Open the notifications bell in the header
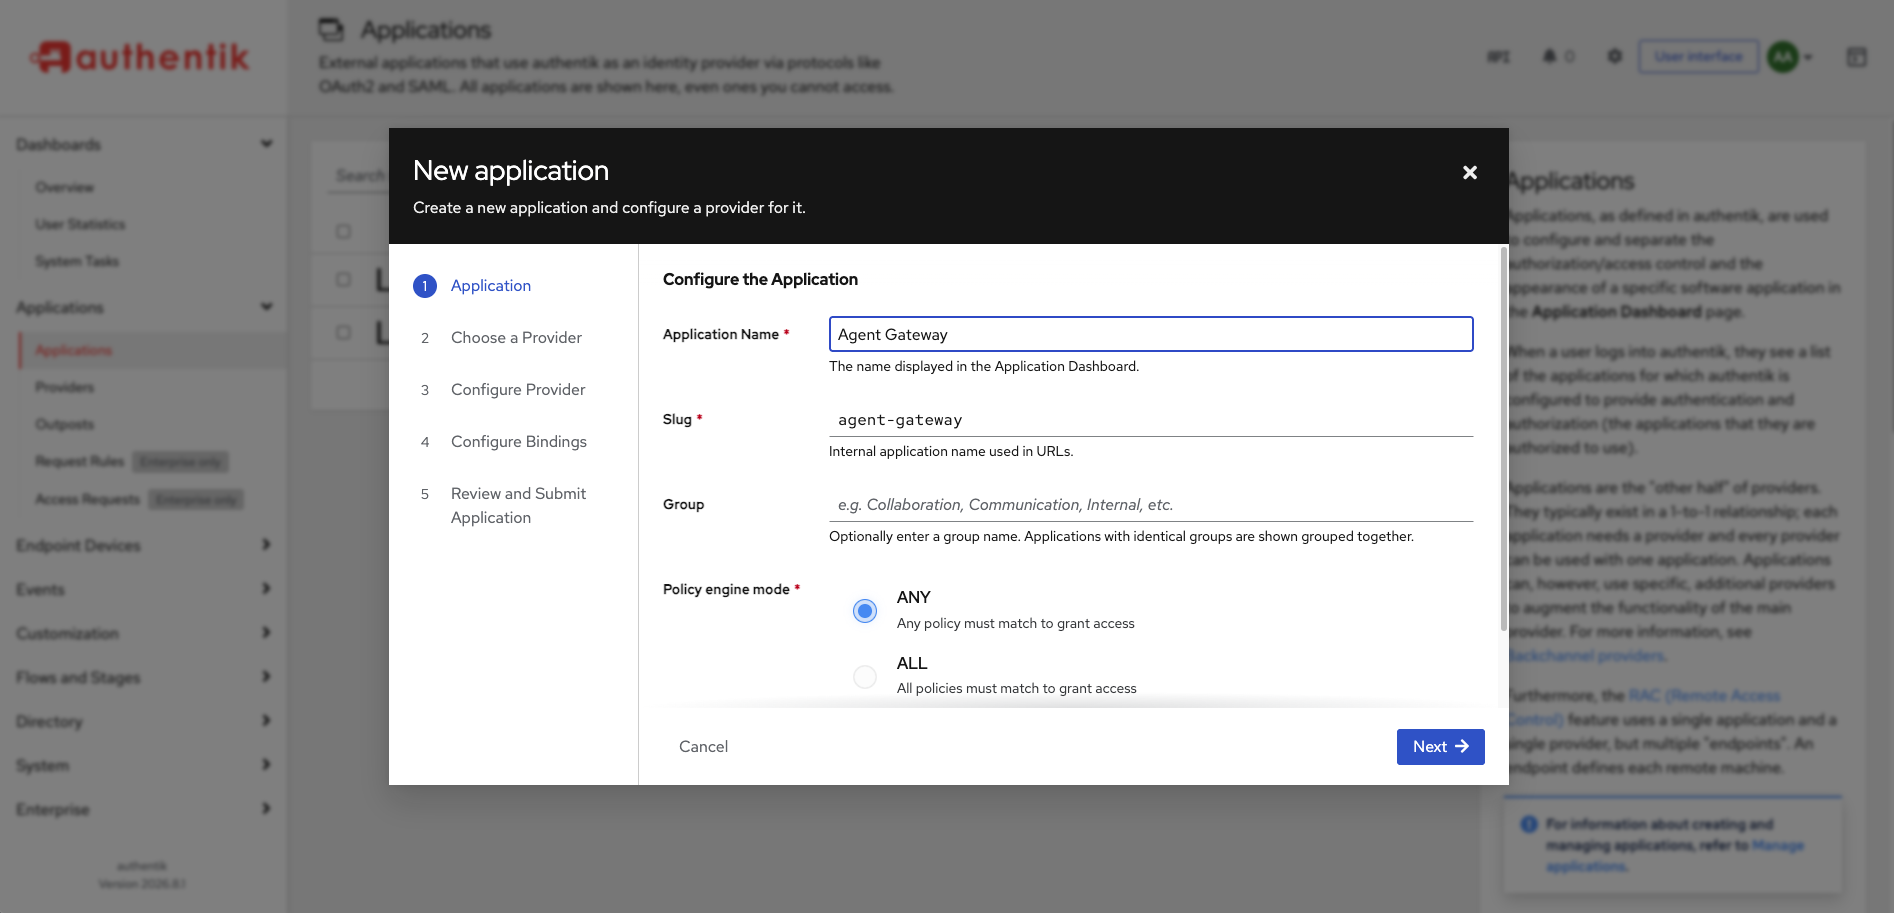Screen dimensions: 1894x913 coord(1549,56)
